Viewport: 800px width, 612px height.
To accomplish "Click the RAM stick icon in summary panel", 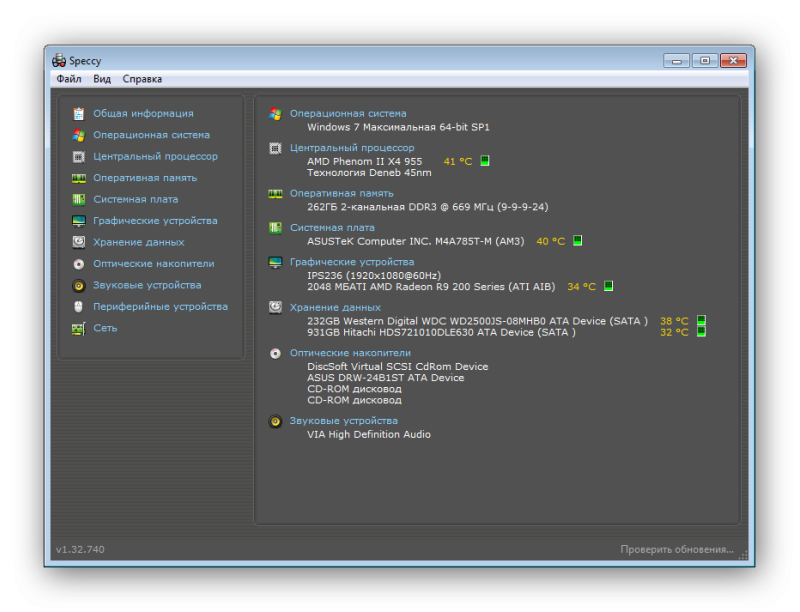I will 276,194.
